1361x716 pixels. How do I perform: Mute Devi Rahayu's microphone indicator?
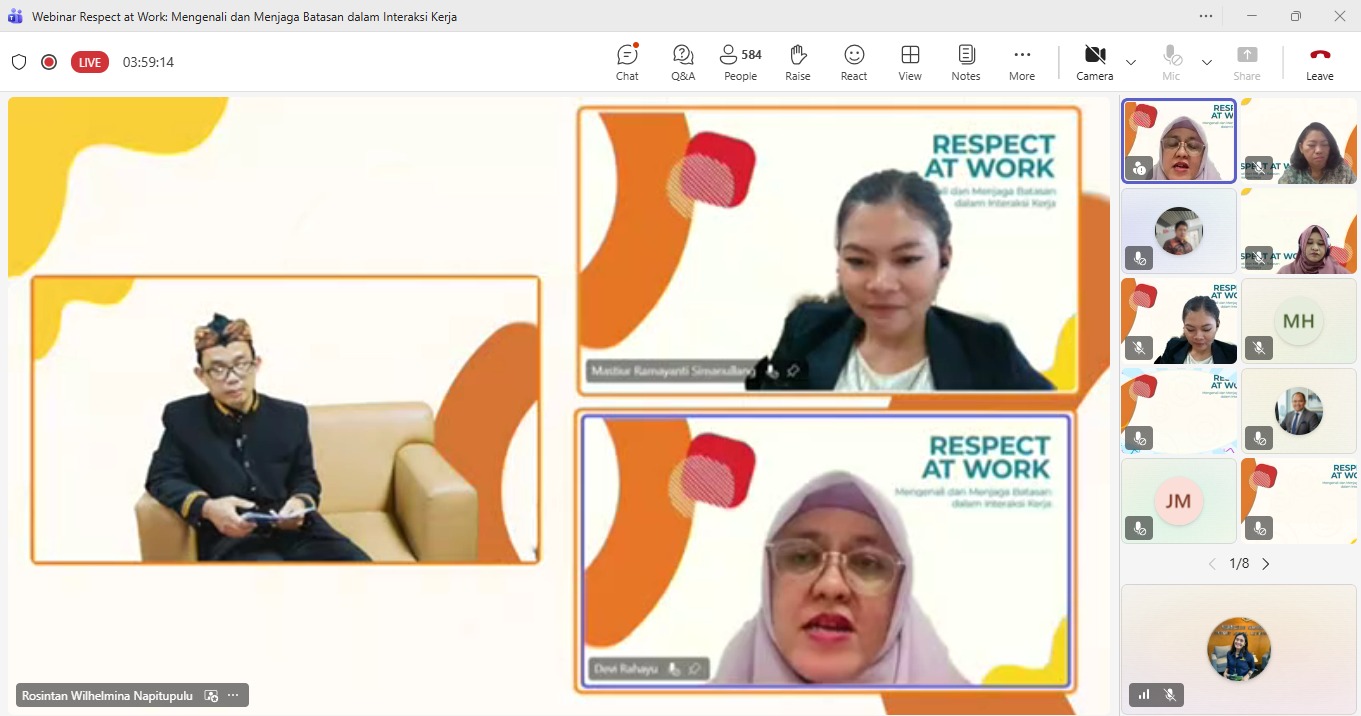(x=670, y=669)
